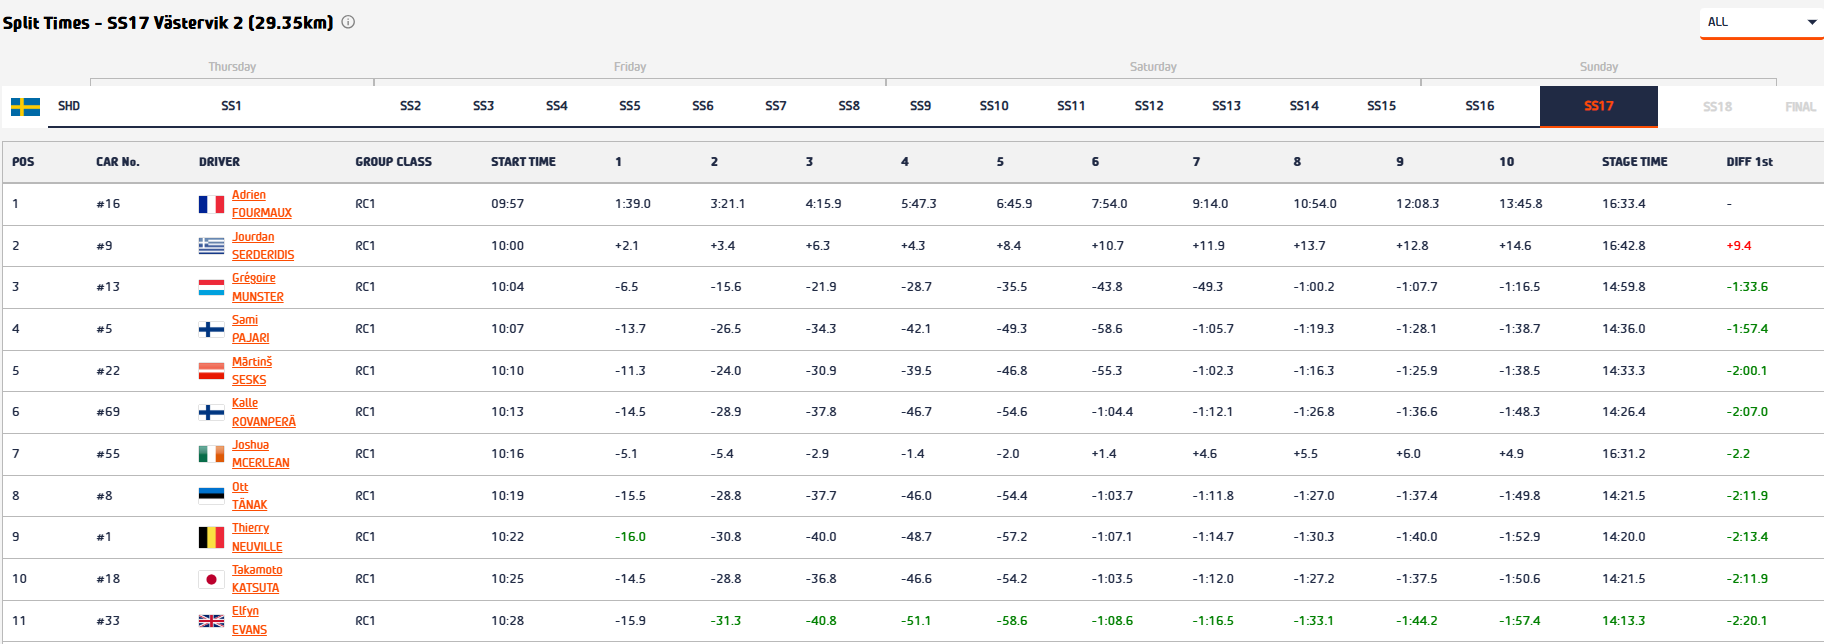Select the greyed SS18 tab

point(1717,107)
